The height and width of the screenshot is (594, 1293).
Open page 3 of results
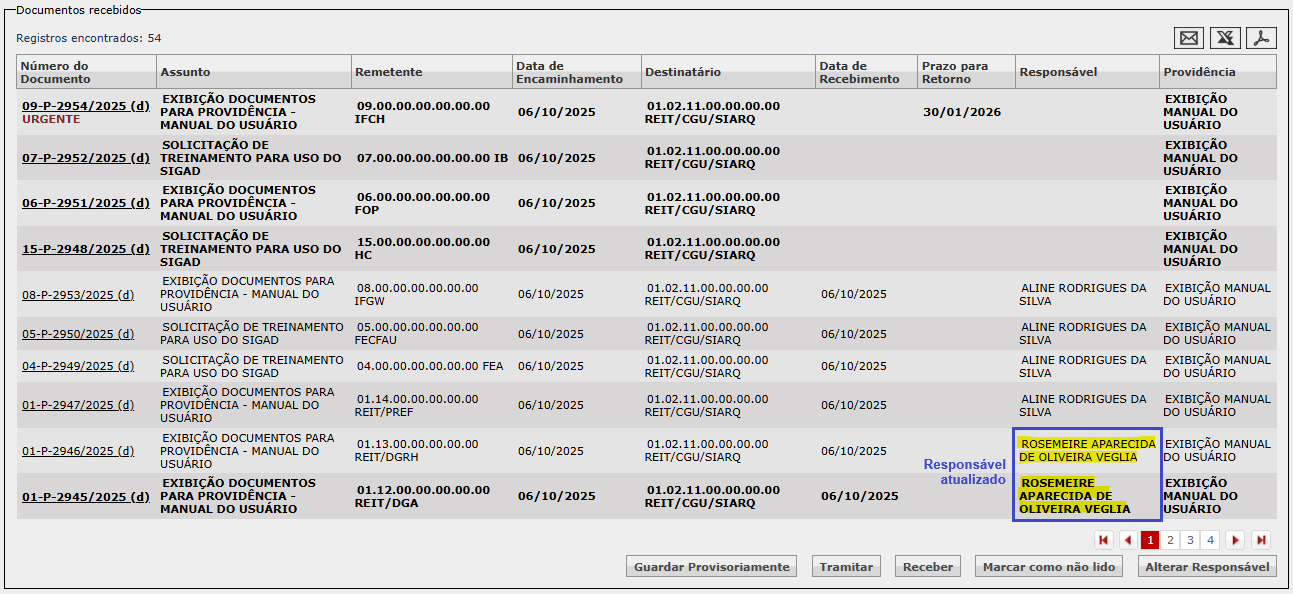pos(1190,540)
